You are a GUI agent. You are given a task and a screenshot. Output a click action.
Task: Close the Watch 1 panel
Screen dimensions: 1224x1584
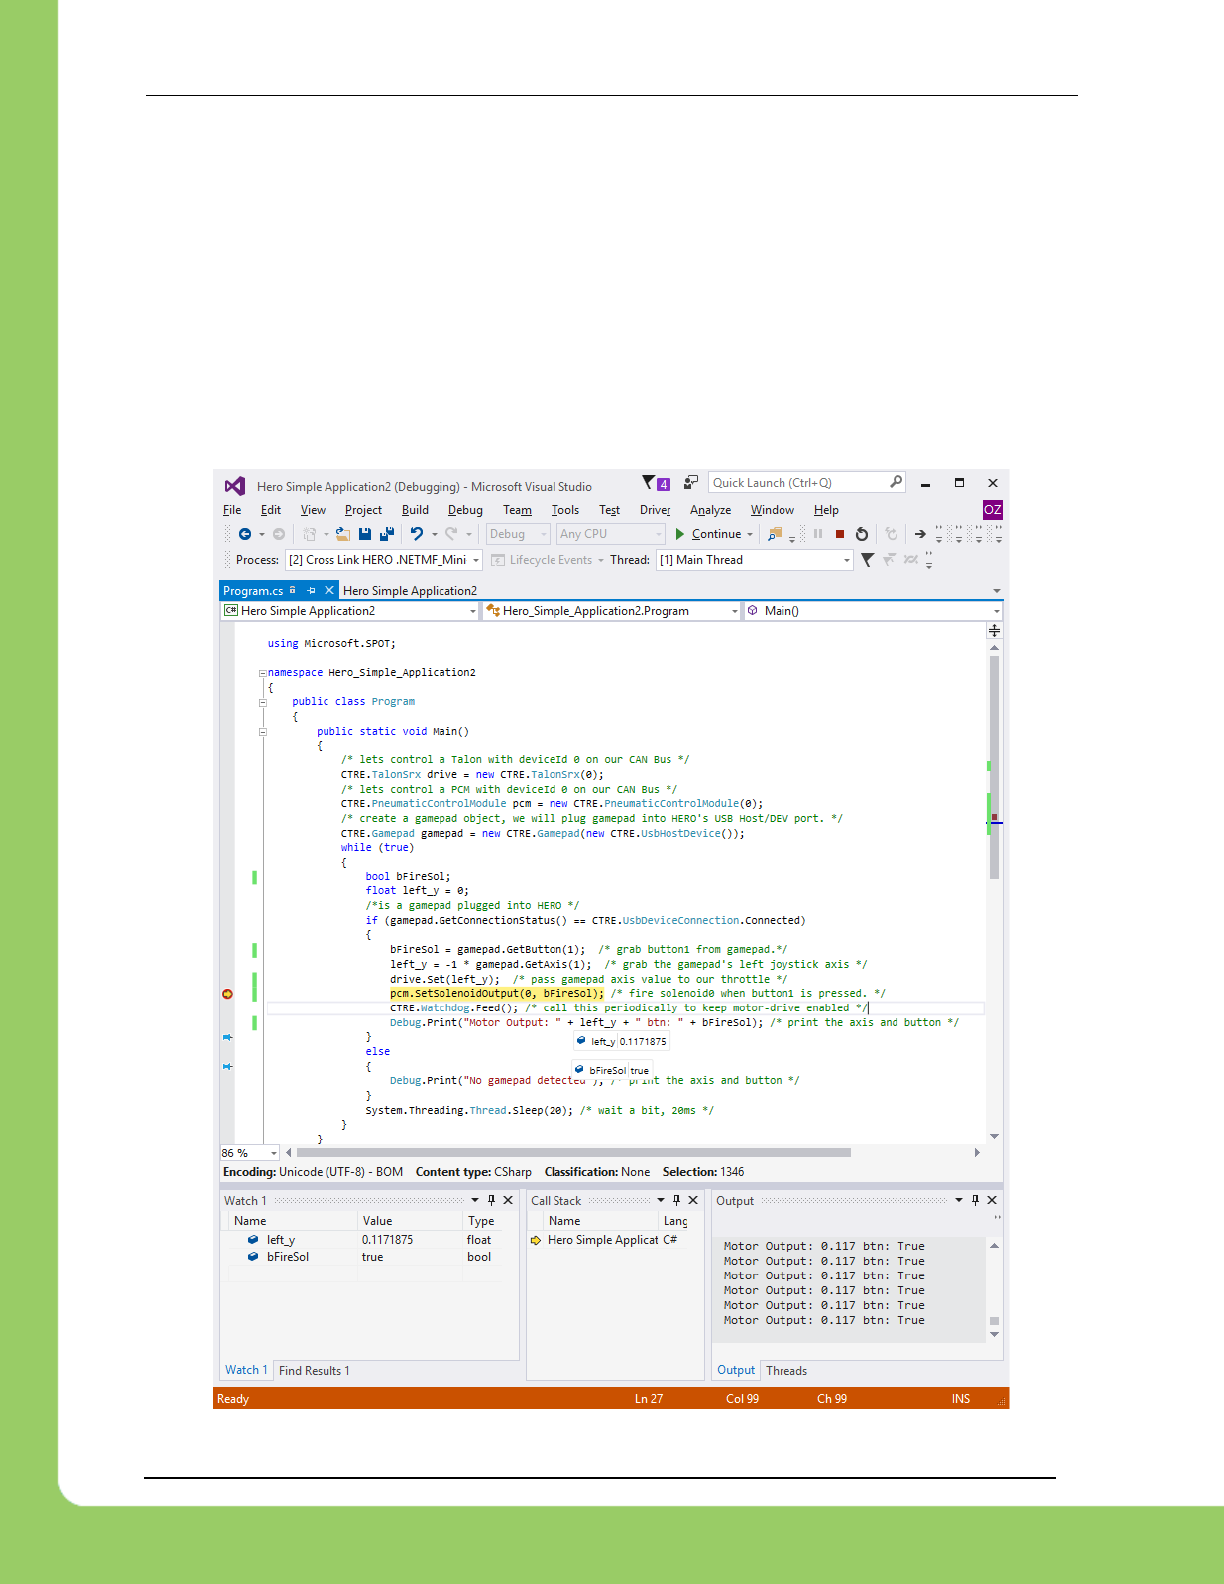(508, 1200)
